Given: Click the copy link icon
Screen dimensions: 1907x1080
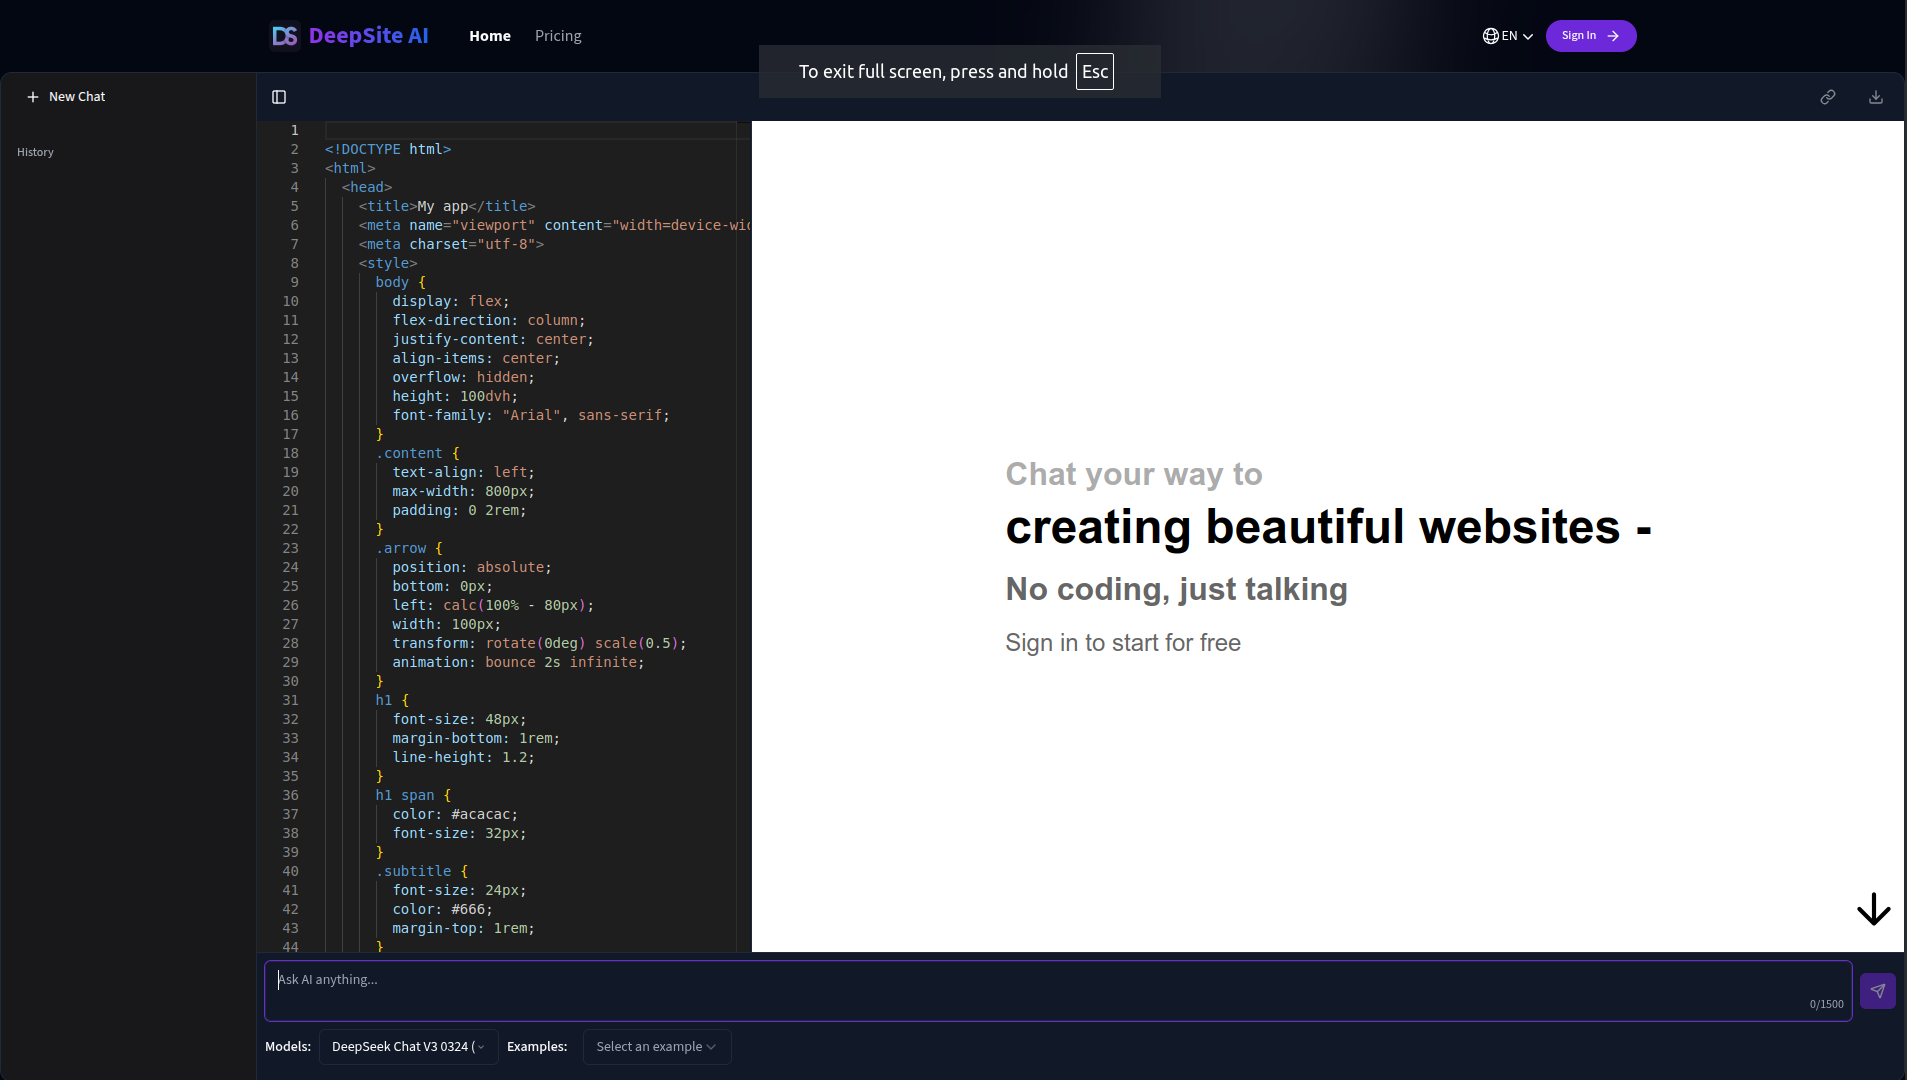Looking at the screenshot, I should tap(1827, 97).
